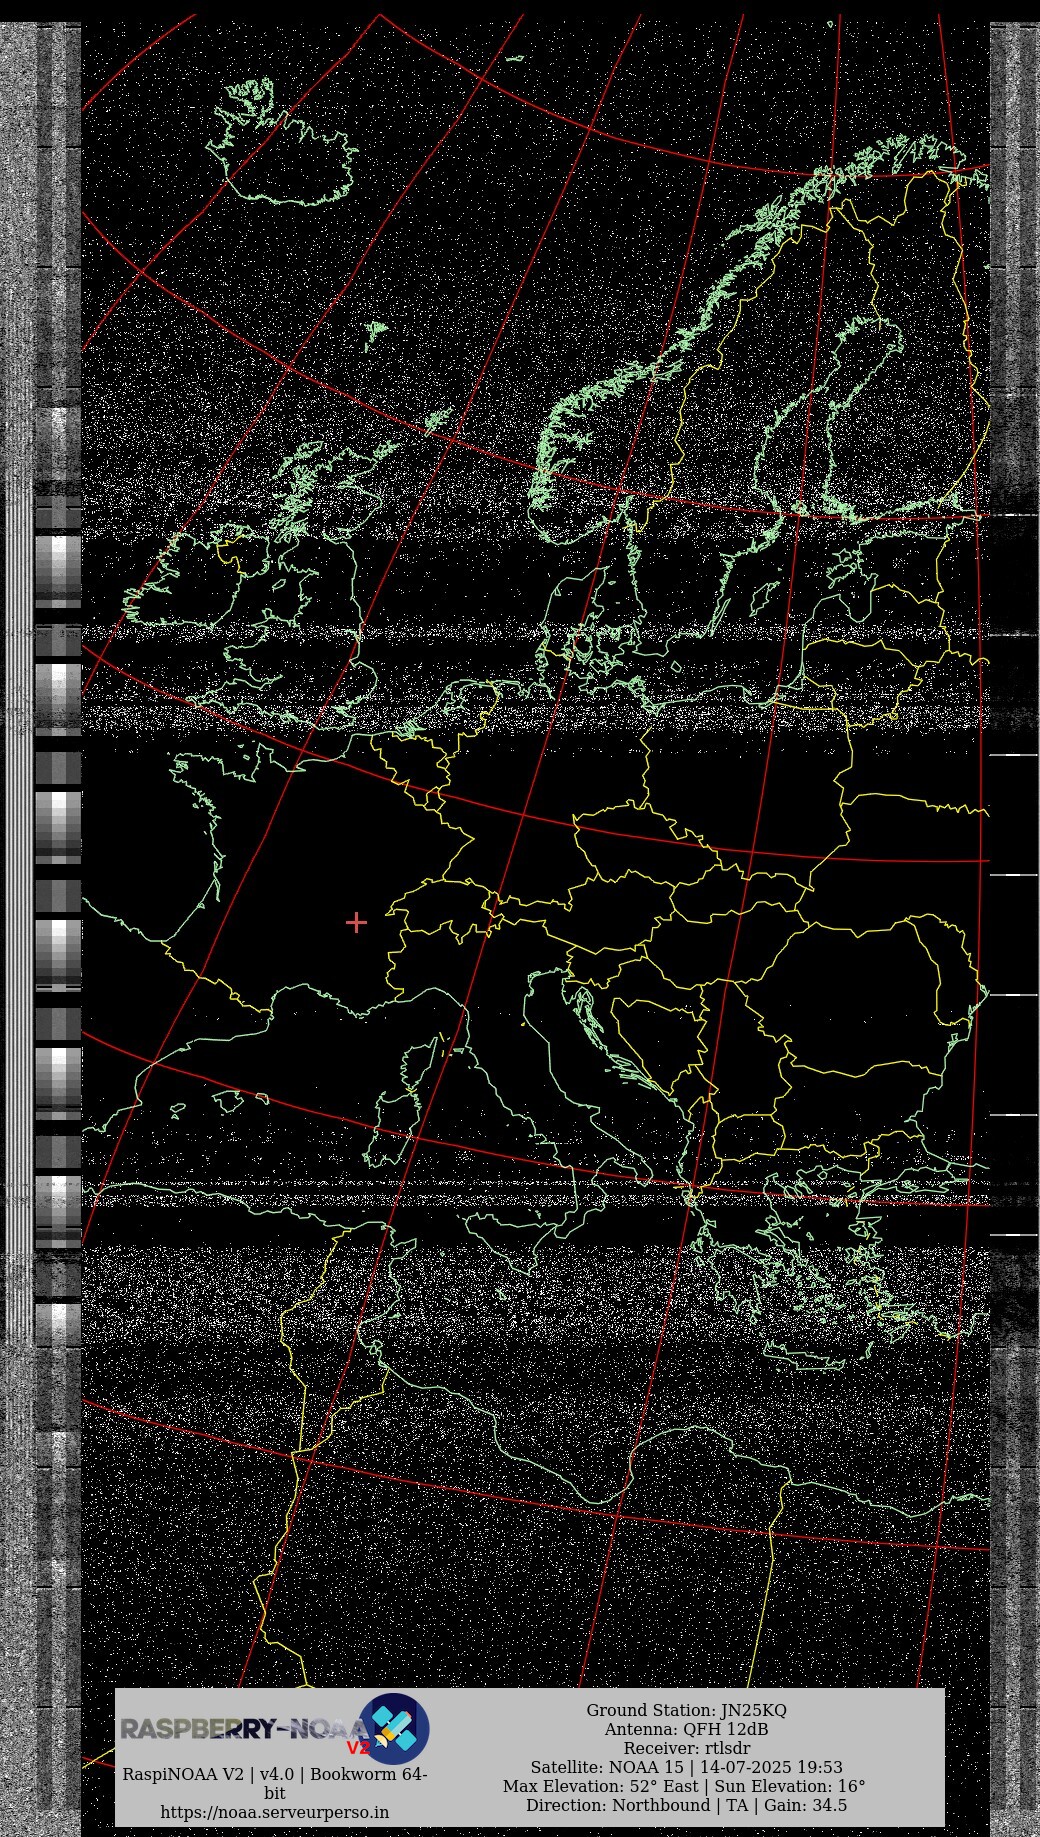Open the noaa.serveurperso.in link
This screenshot has height=1837, width=1040.
click(x=275, y=1812)
